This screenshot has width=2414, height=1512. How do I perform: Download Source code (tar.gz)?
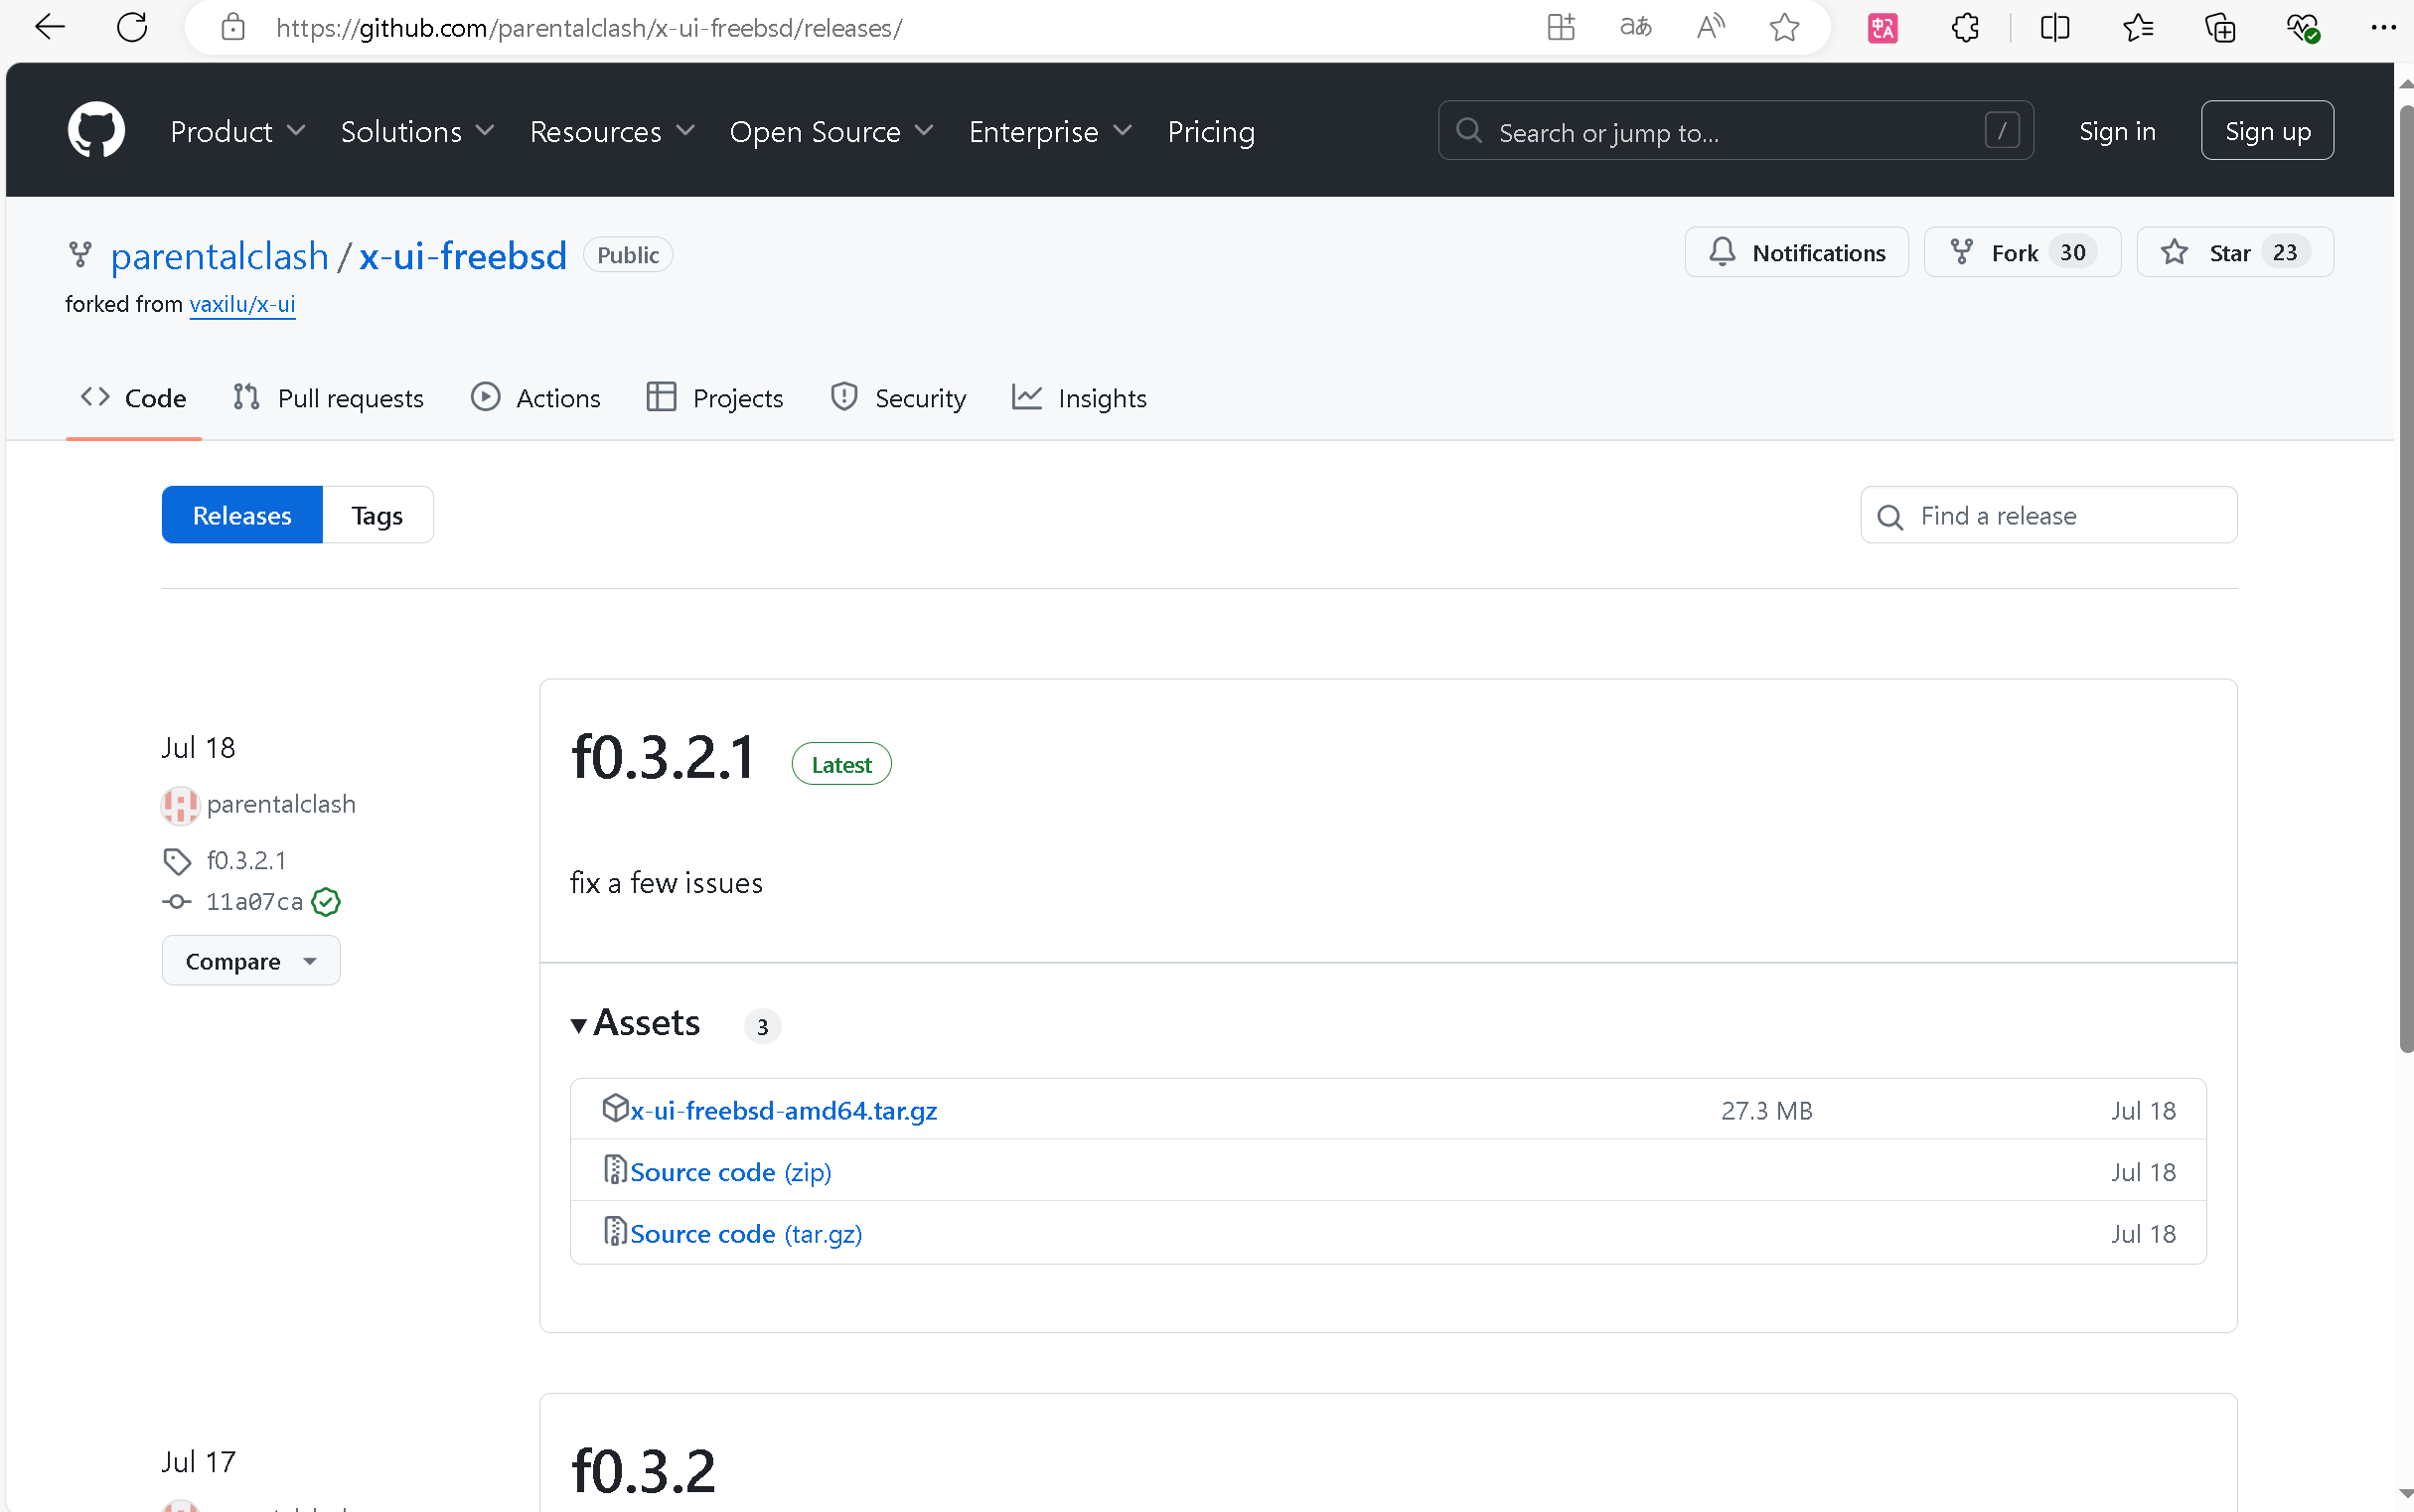click(746, 1234)
